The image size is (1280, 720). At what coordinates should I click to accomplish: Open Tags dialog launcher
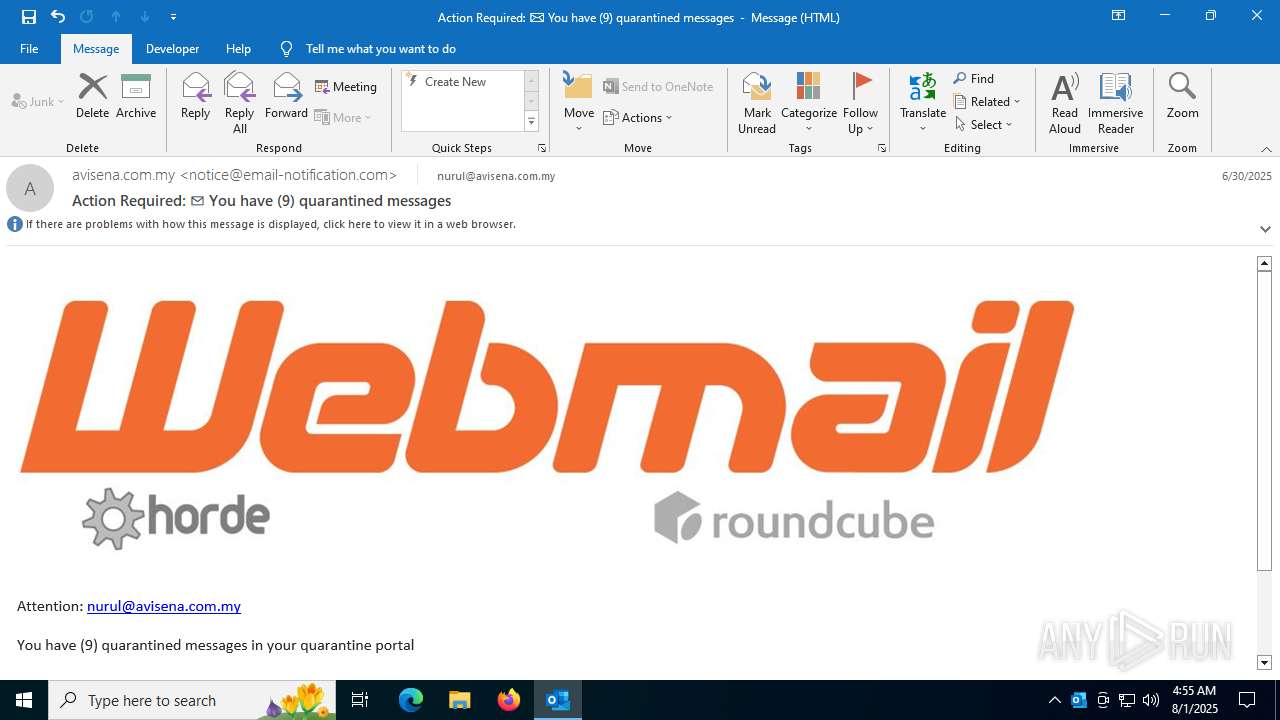pos(882,148)
